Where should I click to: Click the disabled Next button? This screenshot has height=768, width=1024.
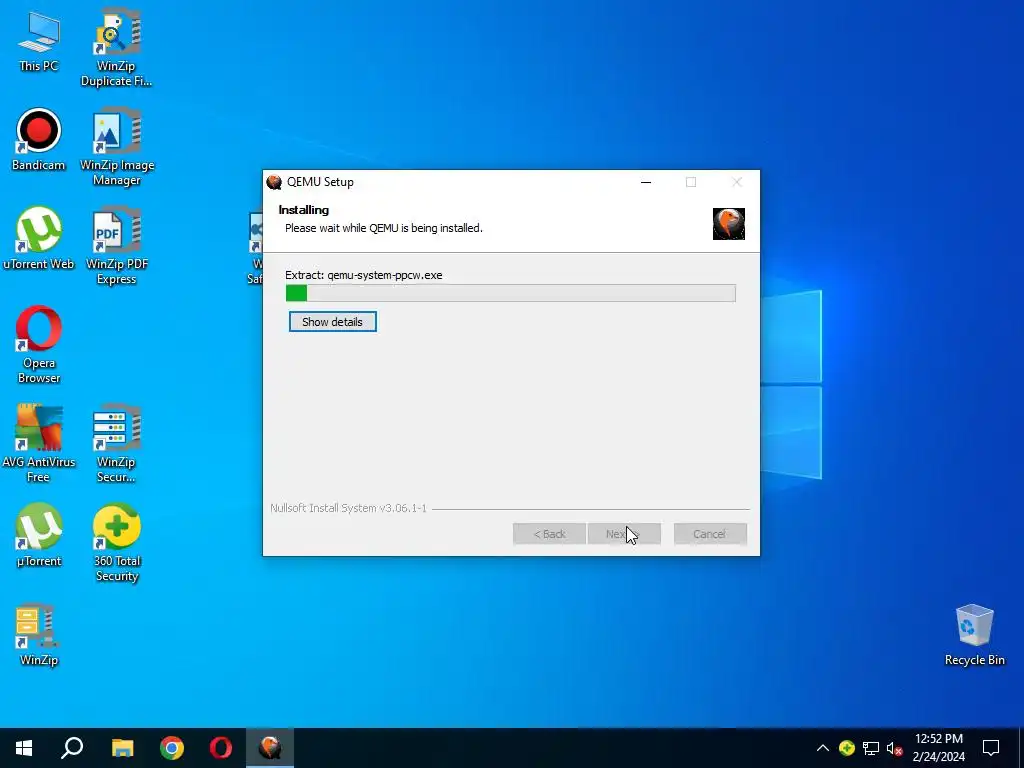tap(624, 534)
